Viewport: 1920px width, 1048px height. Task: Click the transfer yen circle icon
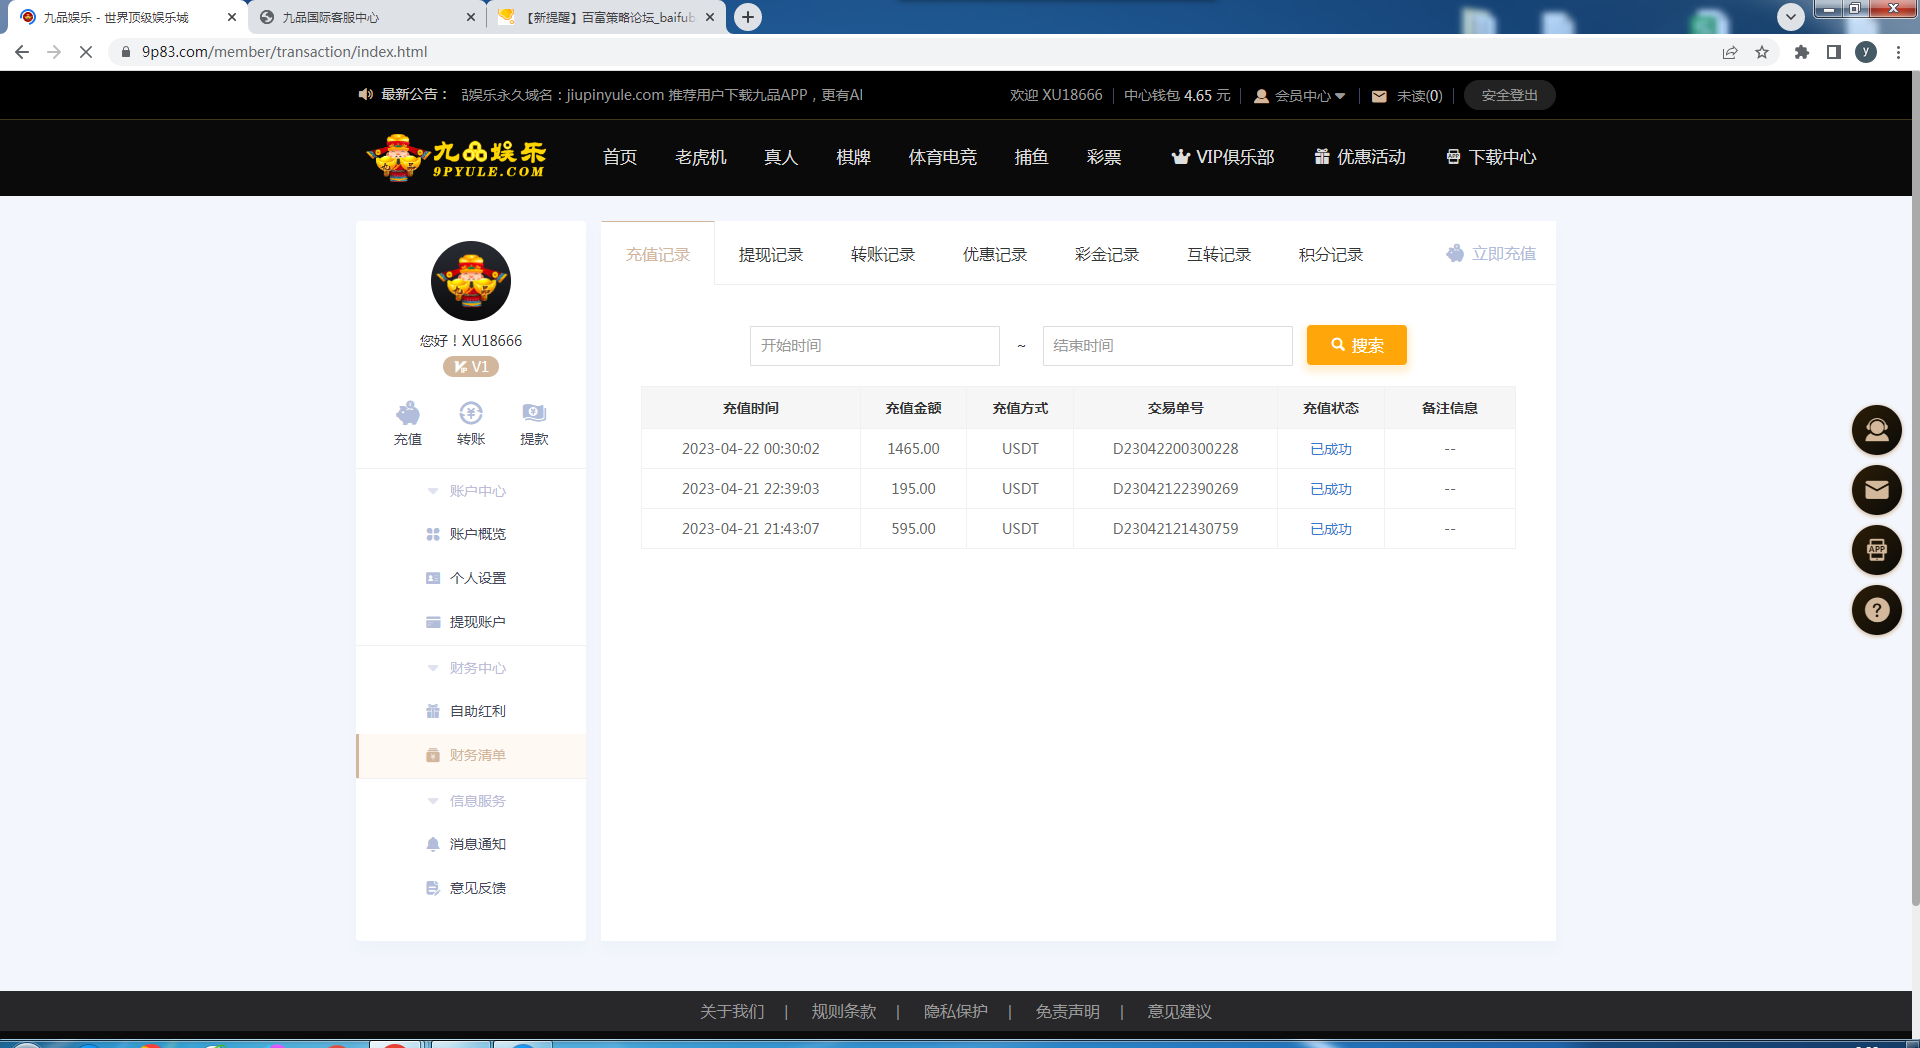pyautogui.click(x=471, y=413)
